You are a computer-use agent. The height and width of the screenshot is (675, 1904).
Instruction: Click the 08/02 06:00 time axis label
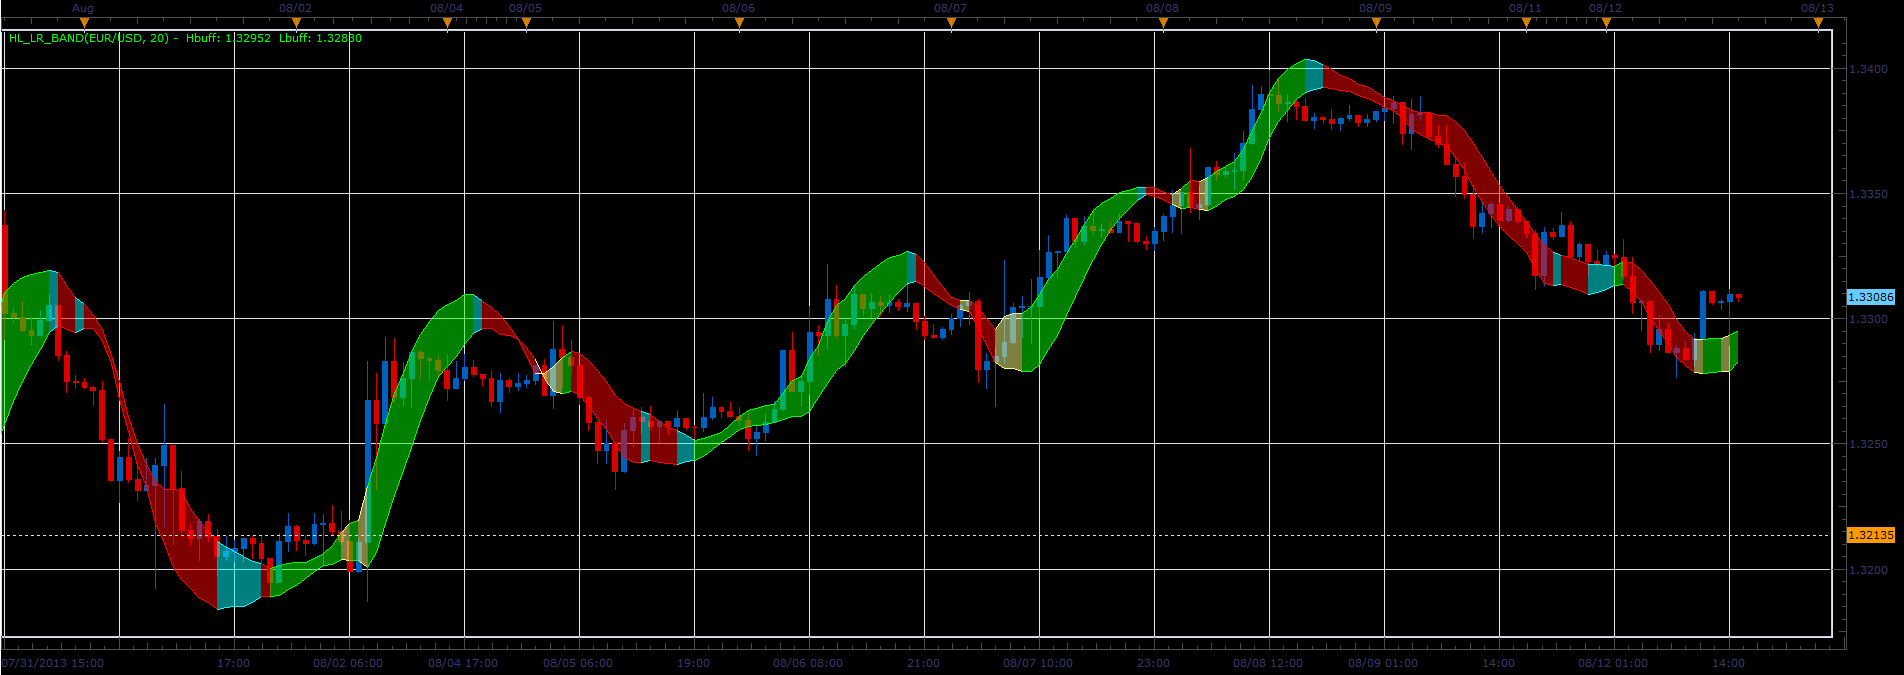click(x=348, y=663)
